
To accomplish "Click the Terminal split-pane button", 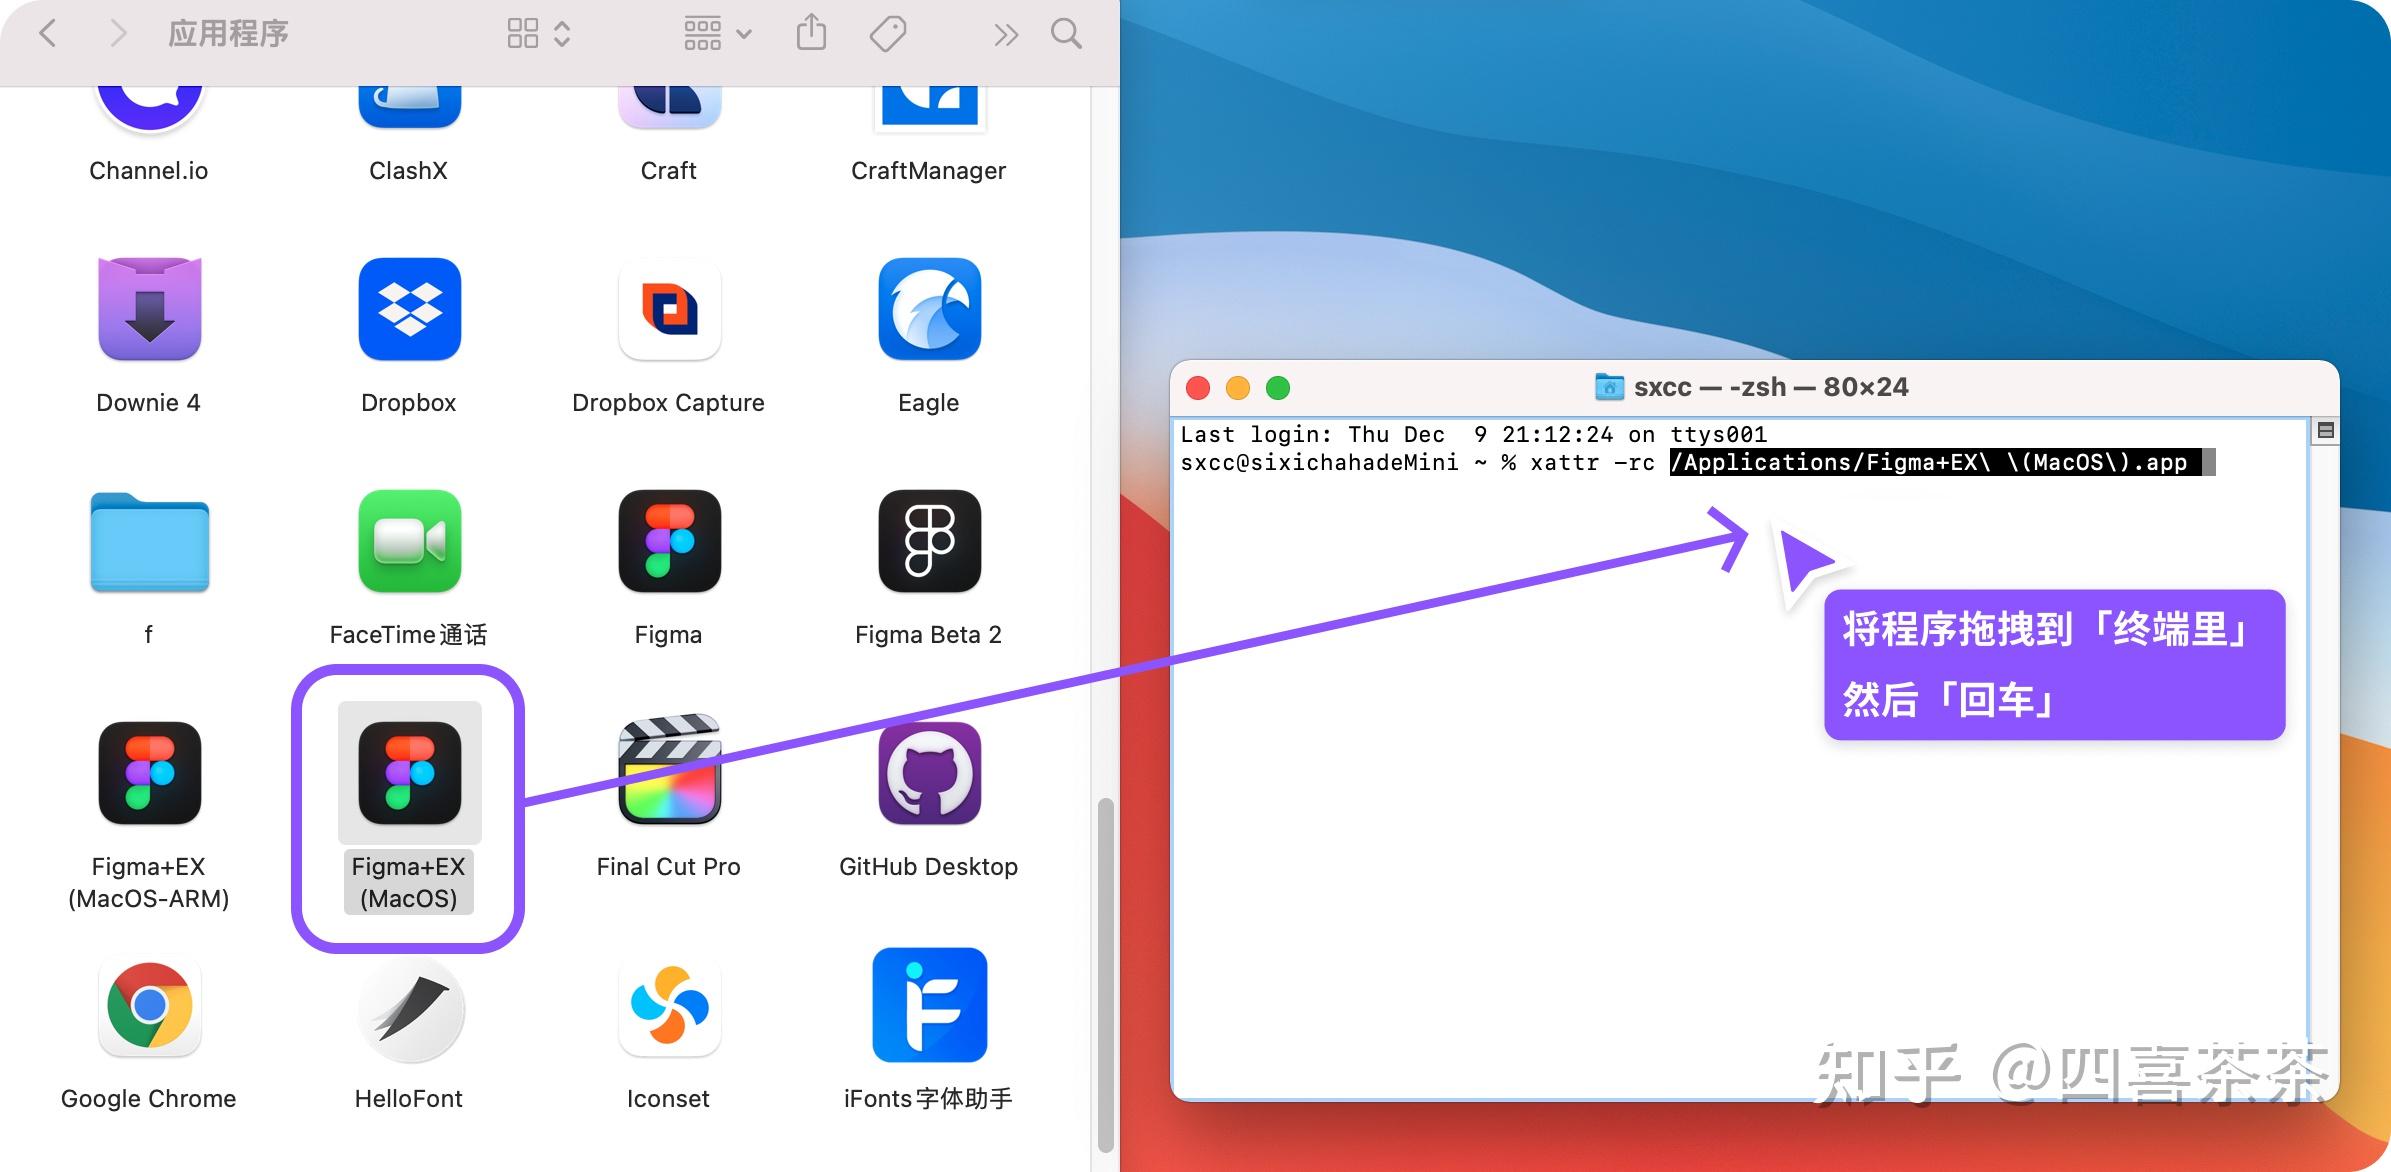I will point(2325,430).
